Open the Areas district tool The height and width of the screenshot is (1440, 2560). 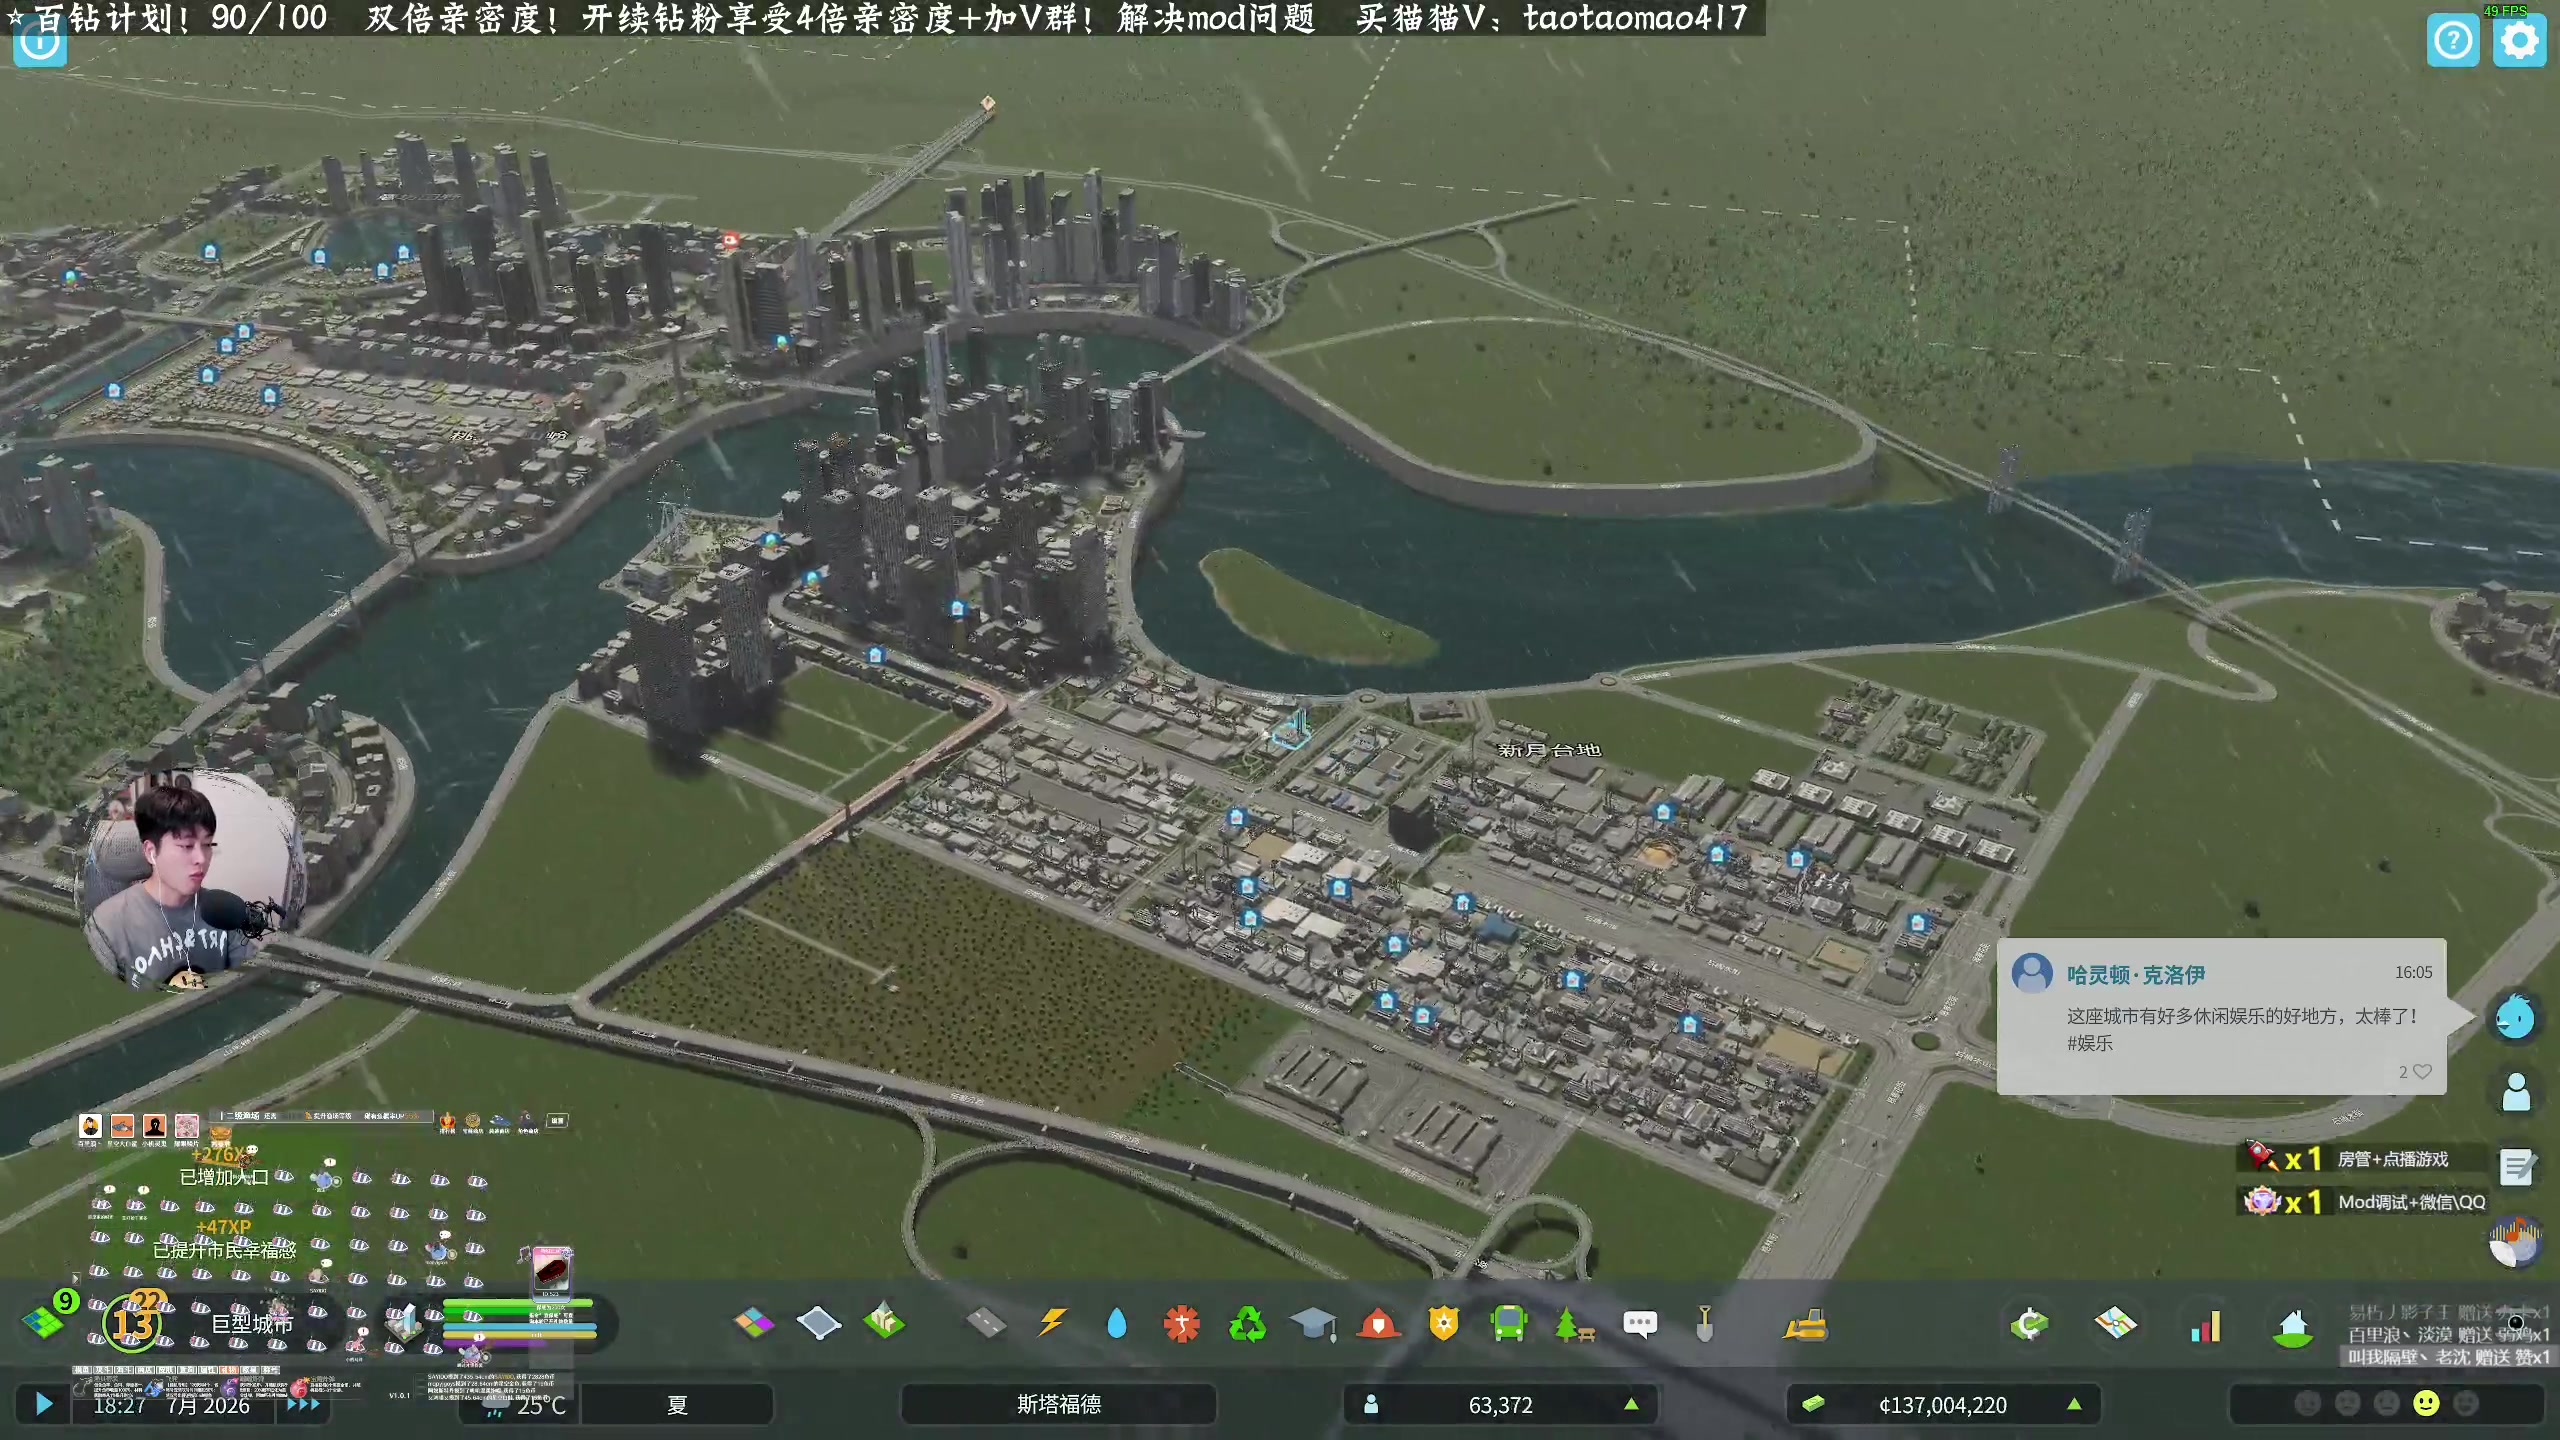coord(819,1324)
